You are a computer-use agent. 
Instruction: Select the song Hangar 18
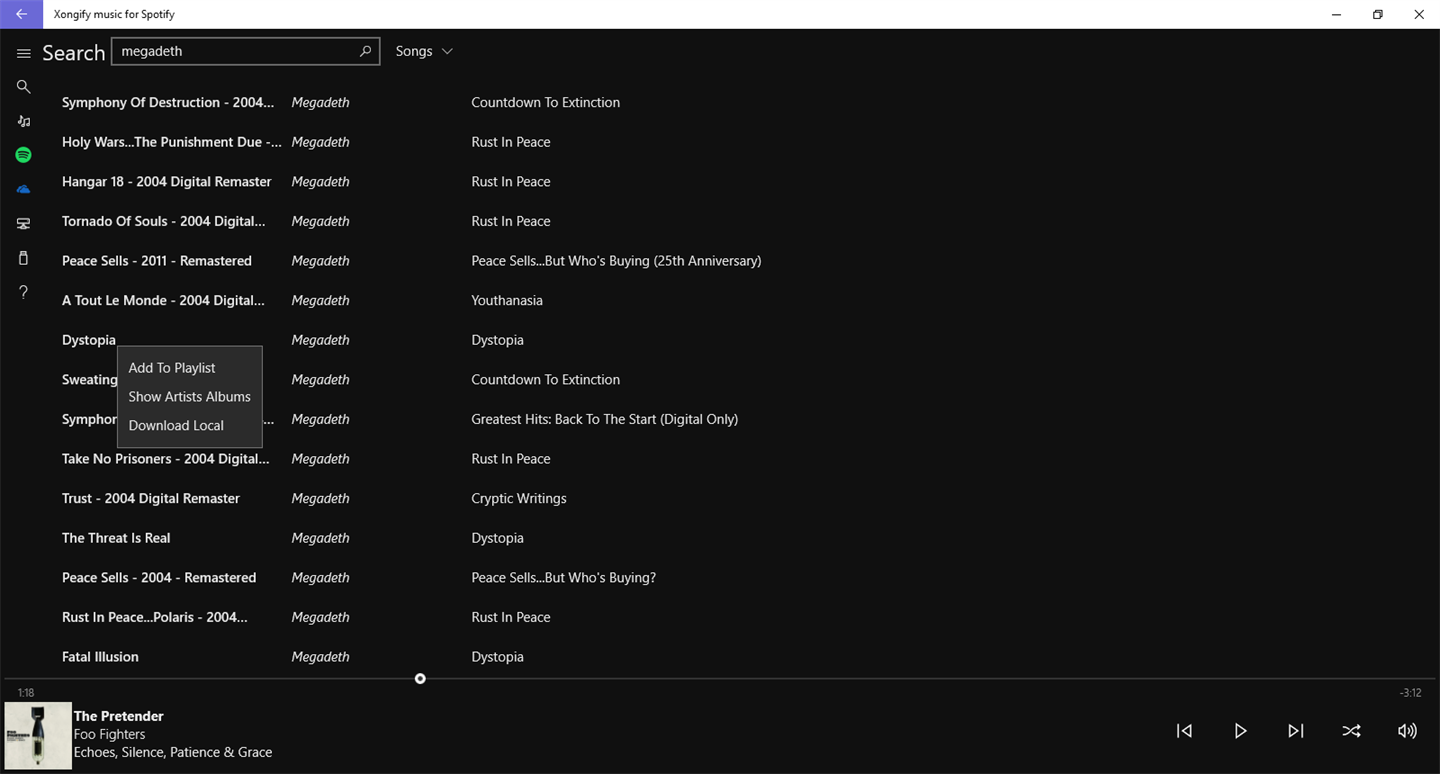click(x=167, y=182)
